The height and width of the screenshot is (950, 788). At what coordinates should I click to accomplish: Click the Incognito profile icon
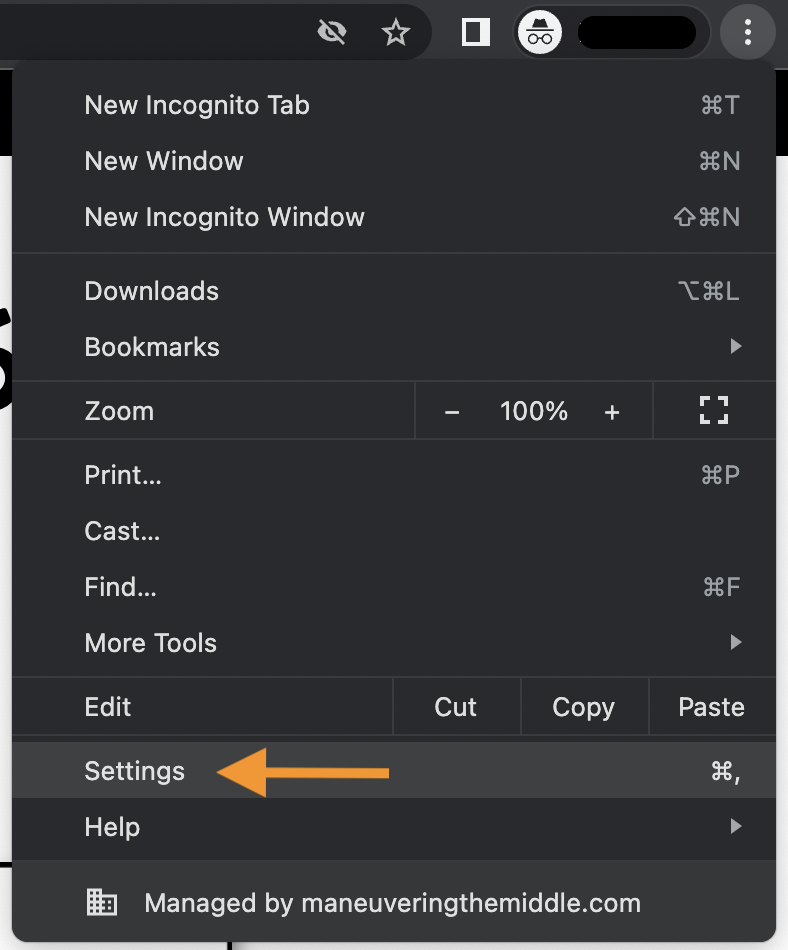click(x=540, y=33)
